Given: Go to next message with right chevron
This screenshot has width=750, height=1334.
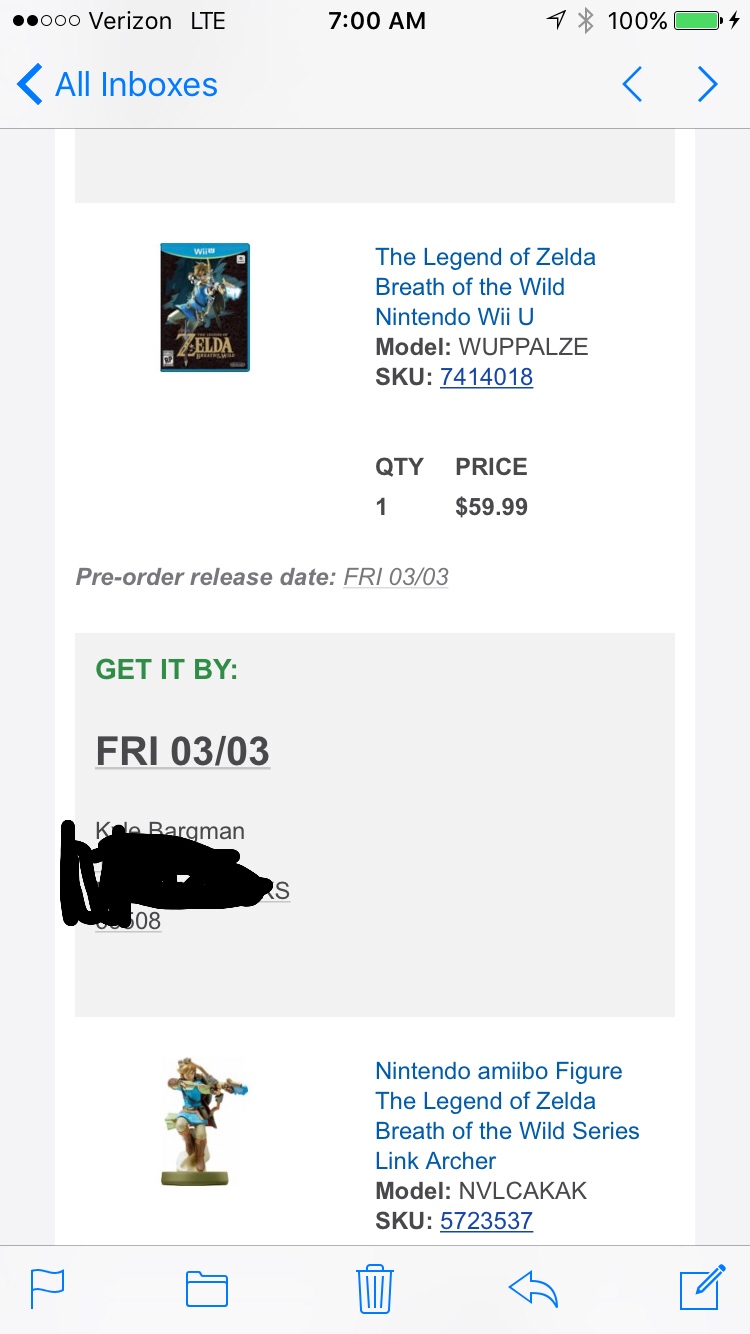Looking at the screenshot, I should click(708, 85).
